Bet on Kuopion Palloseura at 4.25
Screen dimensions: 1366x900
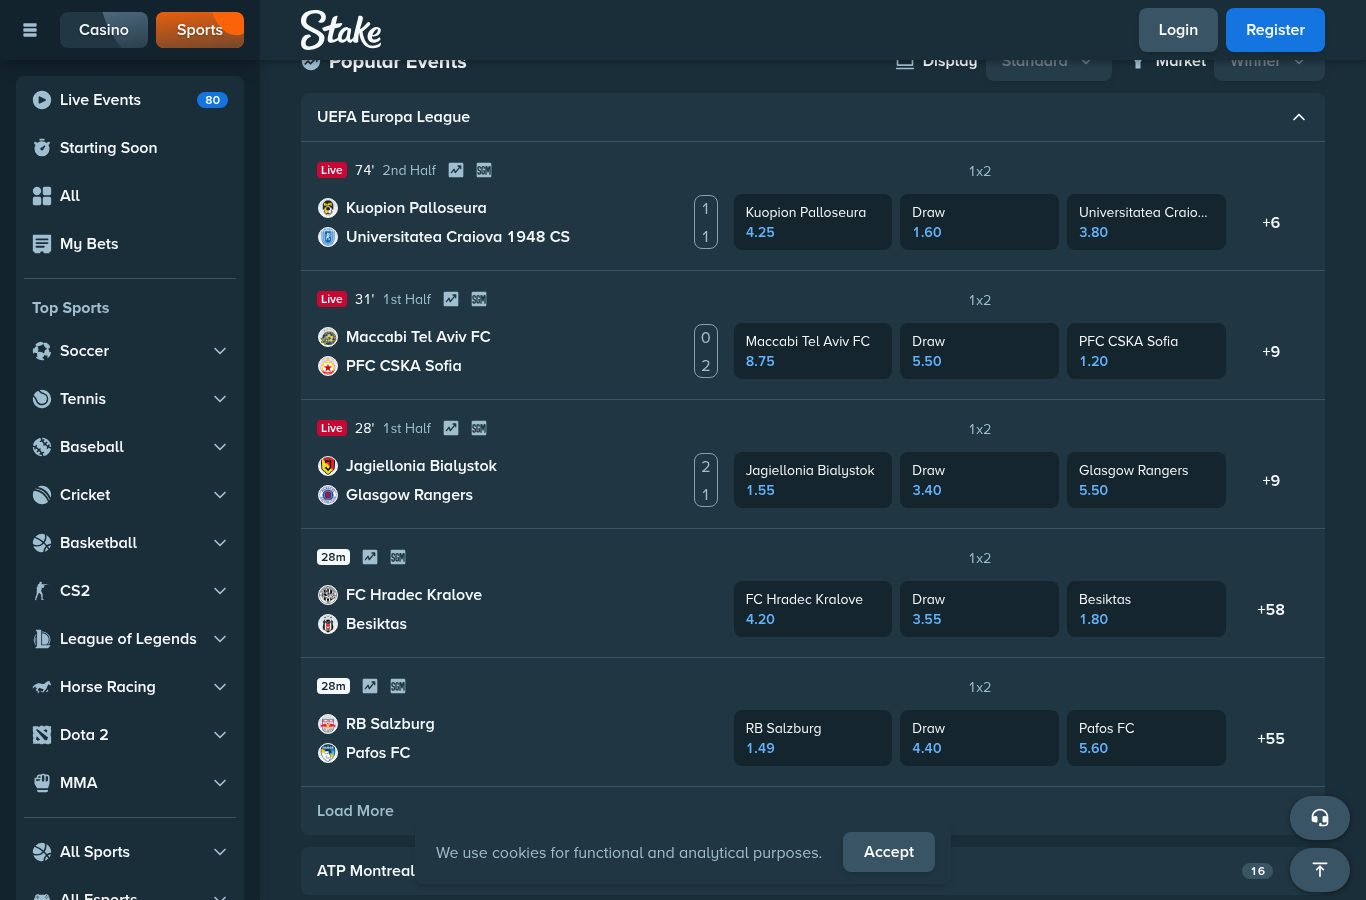tap(813, 222)
